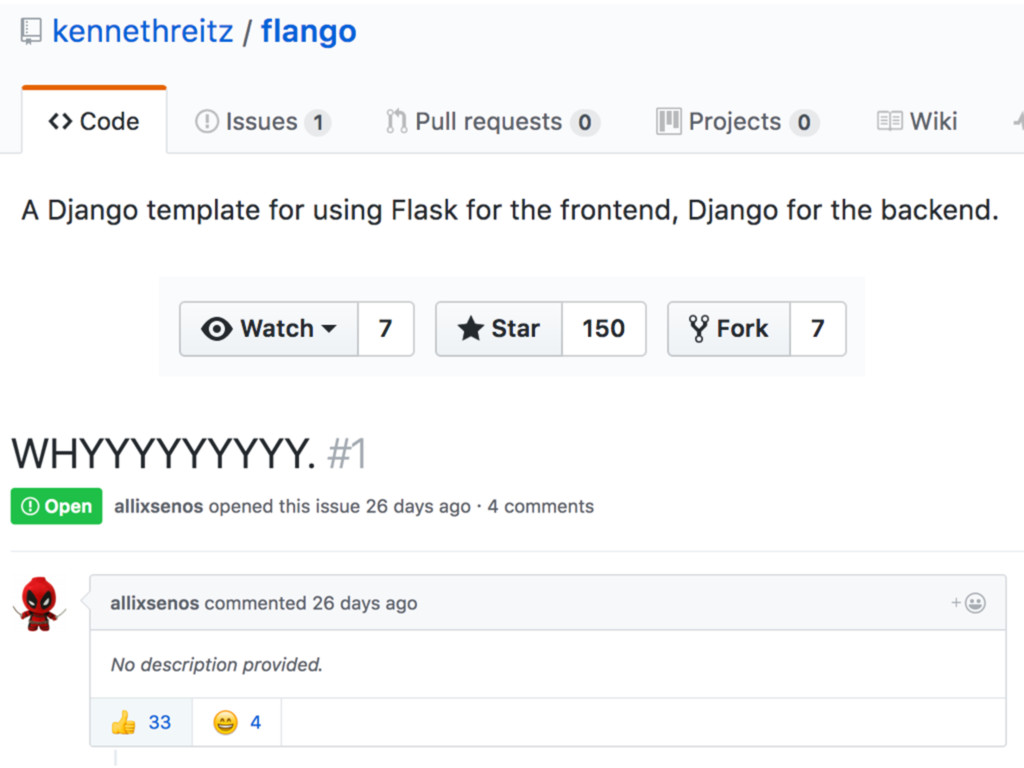Click the laughing face reaction emoji
This screenshot has height=768, width=1024.
[x=226, y=722]
